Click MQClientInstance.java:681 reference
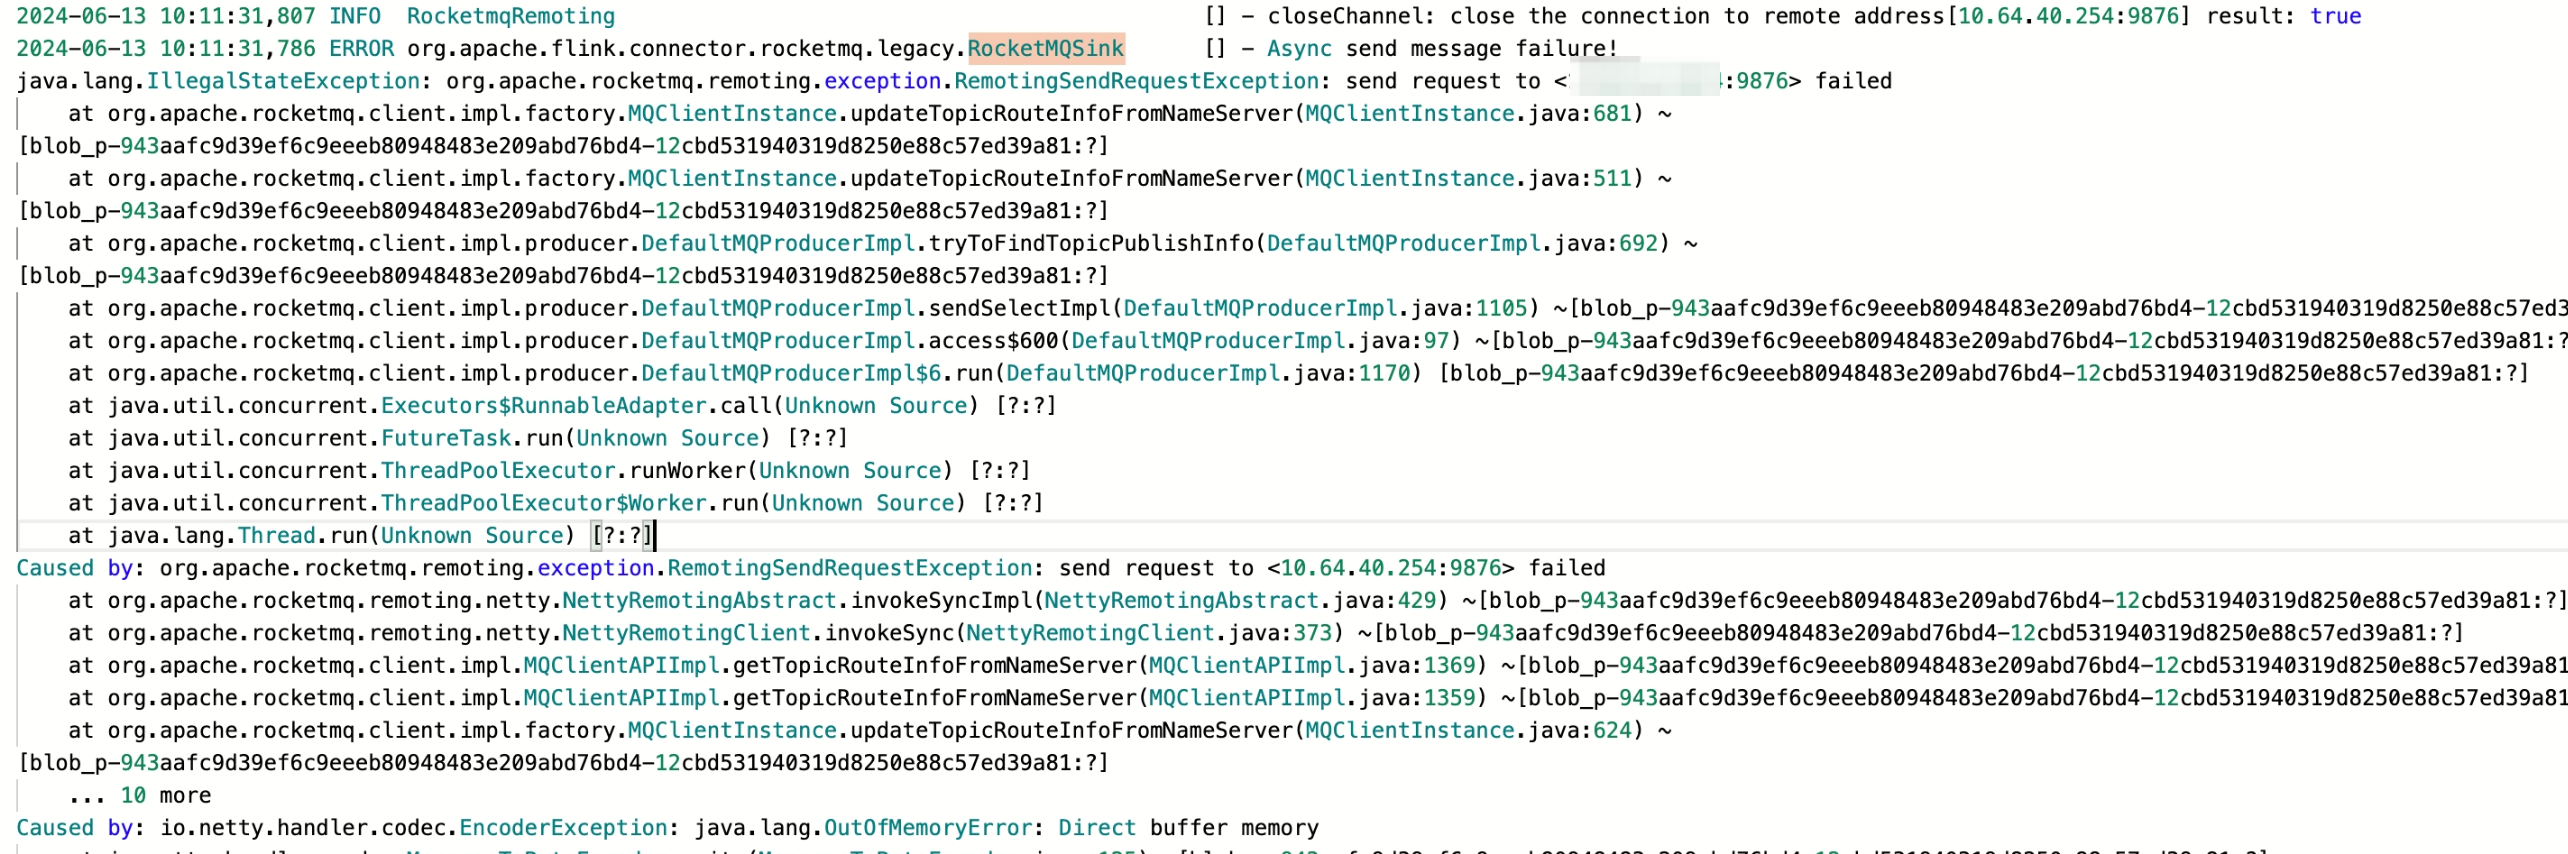The height and width of the screenshot is (854, 2568). pyautogui.click(x=1468, y=113)
